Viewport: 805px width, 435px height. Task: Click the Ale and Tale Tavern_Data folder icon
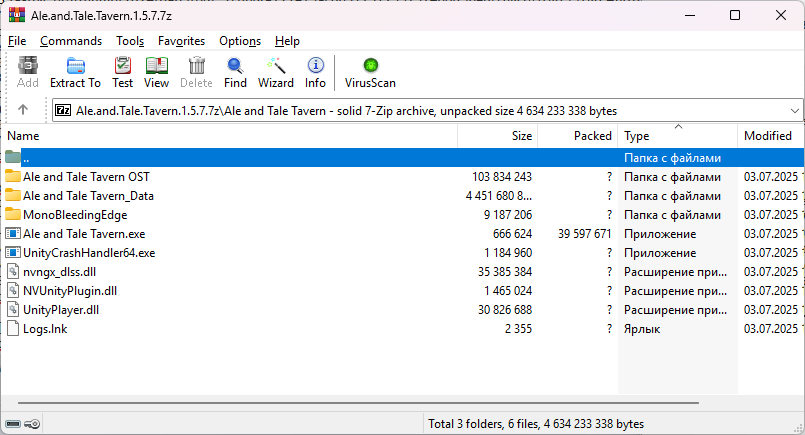pyautogui.click(x=13, y=195)
